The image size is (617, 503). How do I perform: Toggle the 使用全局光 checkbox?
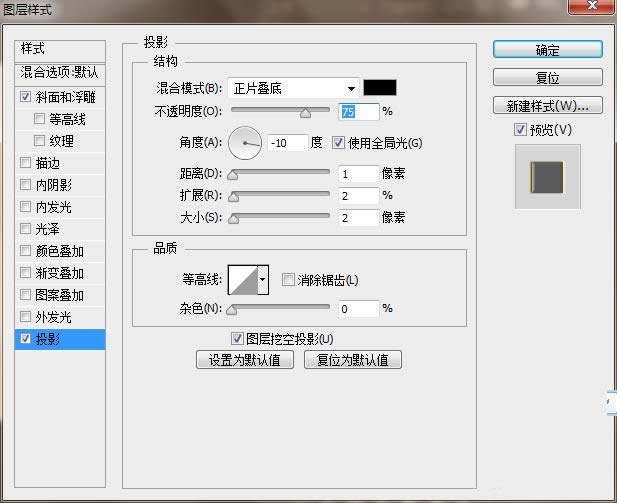(x=338, y=143)
